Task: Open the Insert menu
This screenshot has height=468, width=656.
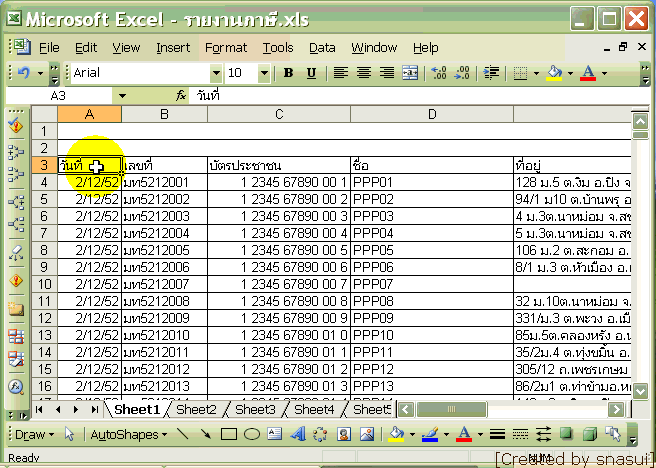Action: tap(173, 48)
